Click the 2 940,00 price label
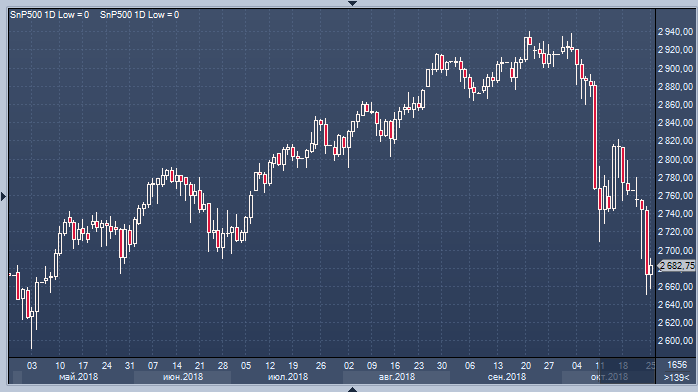 point(675,32)
